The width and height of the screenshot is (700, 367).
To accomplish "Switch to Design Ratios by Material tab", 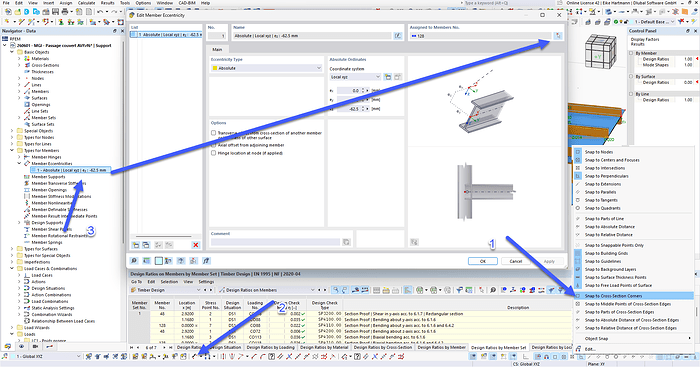I will pyautogui.click(x=324, y=347).
